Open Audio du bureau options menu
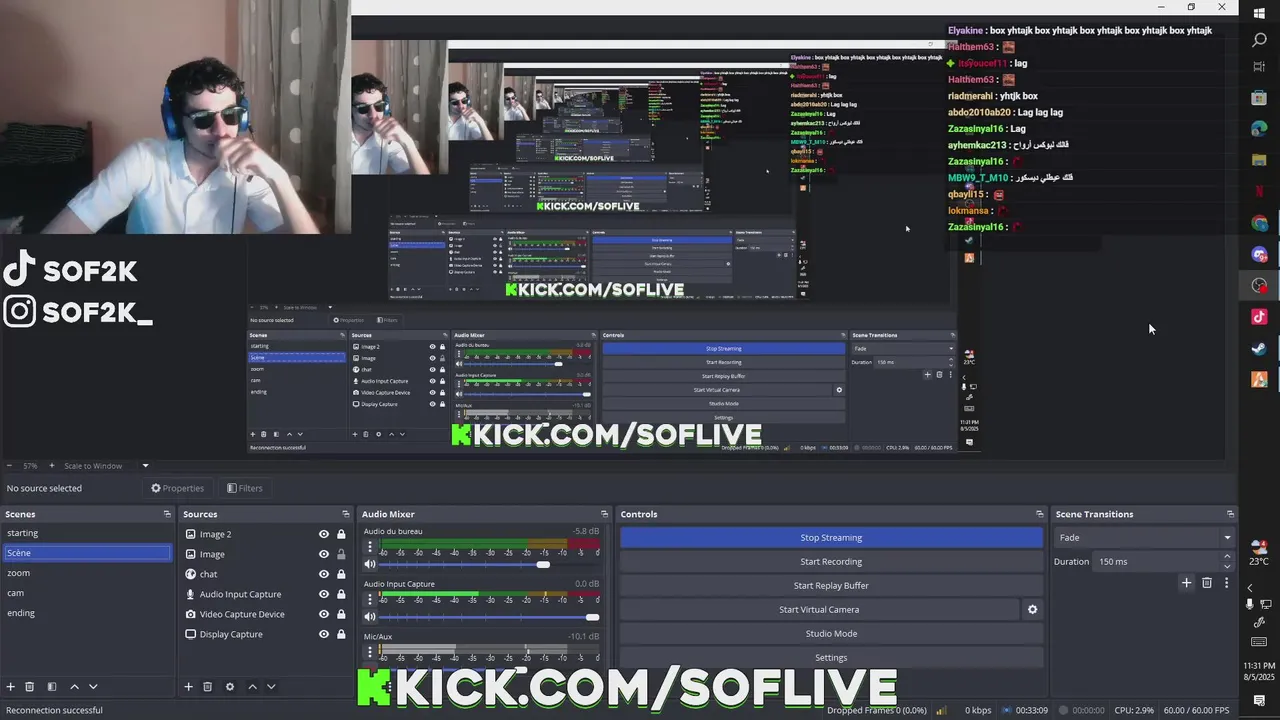Screen dimensions: 1280x720 point(370,547)
